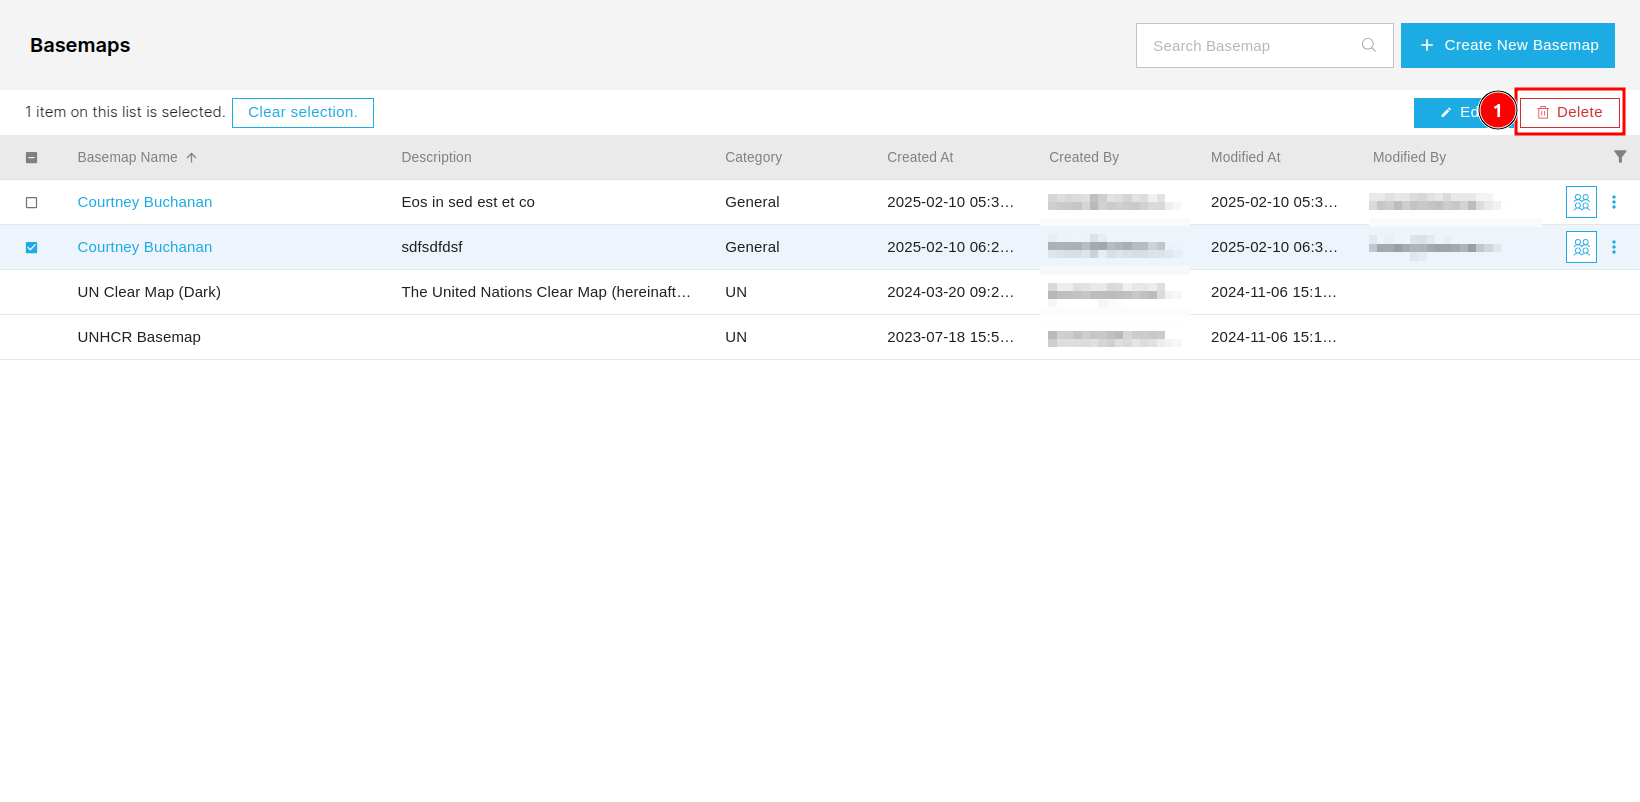
Task: Click the Basemap Name sort arrow
Action: pyautogui.click(x=191, y=158)
